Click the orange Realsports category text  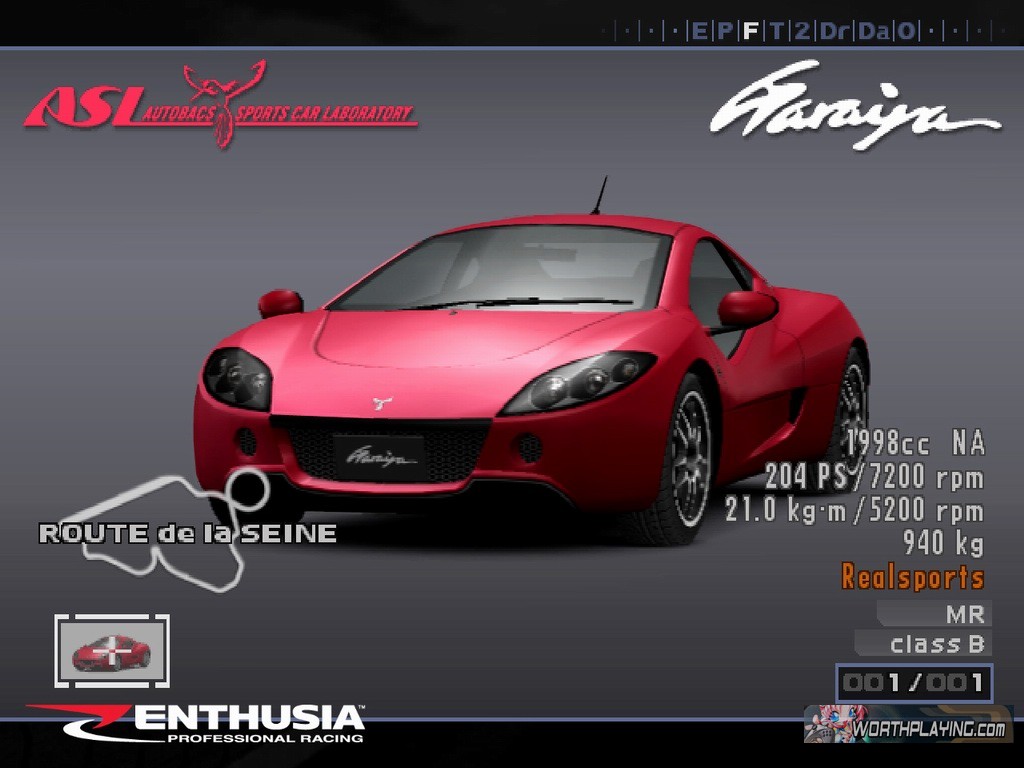point(912,577)
